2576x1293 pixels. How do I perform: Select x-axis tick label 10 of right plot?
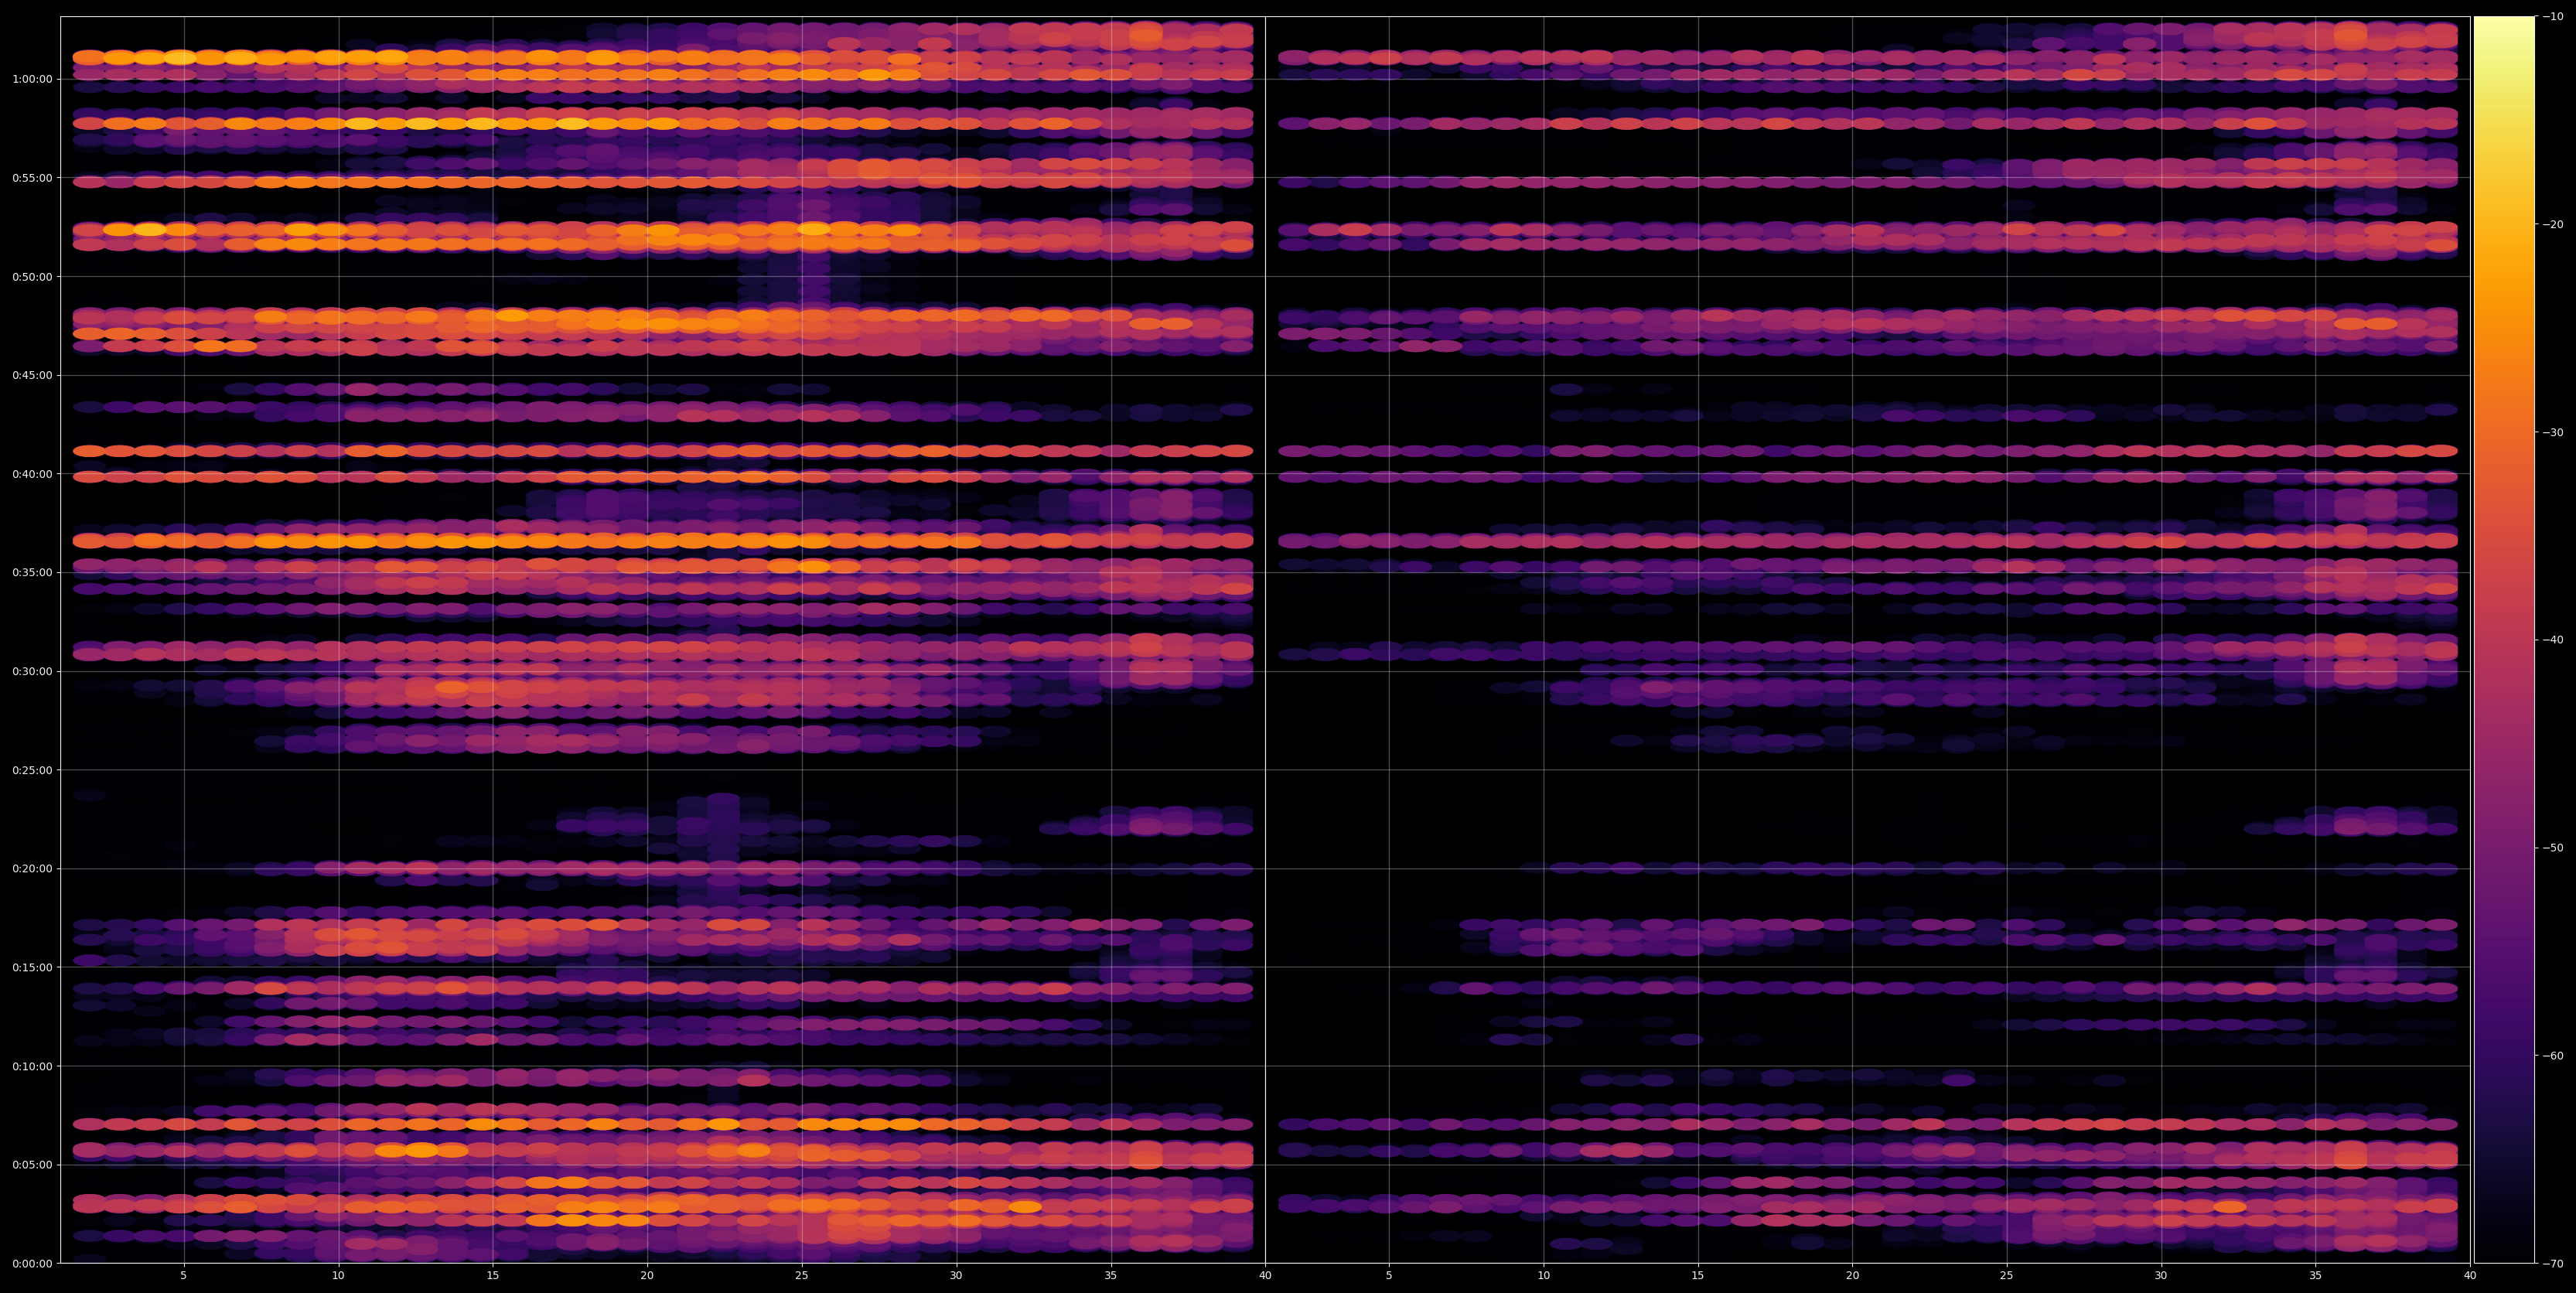pyautogui.click(x=1544, y=1276)
